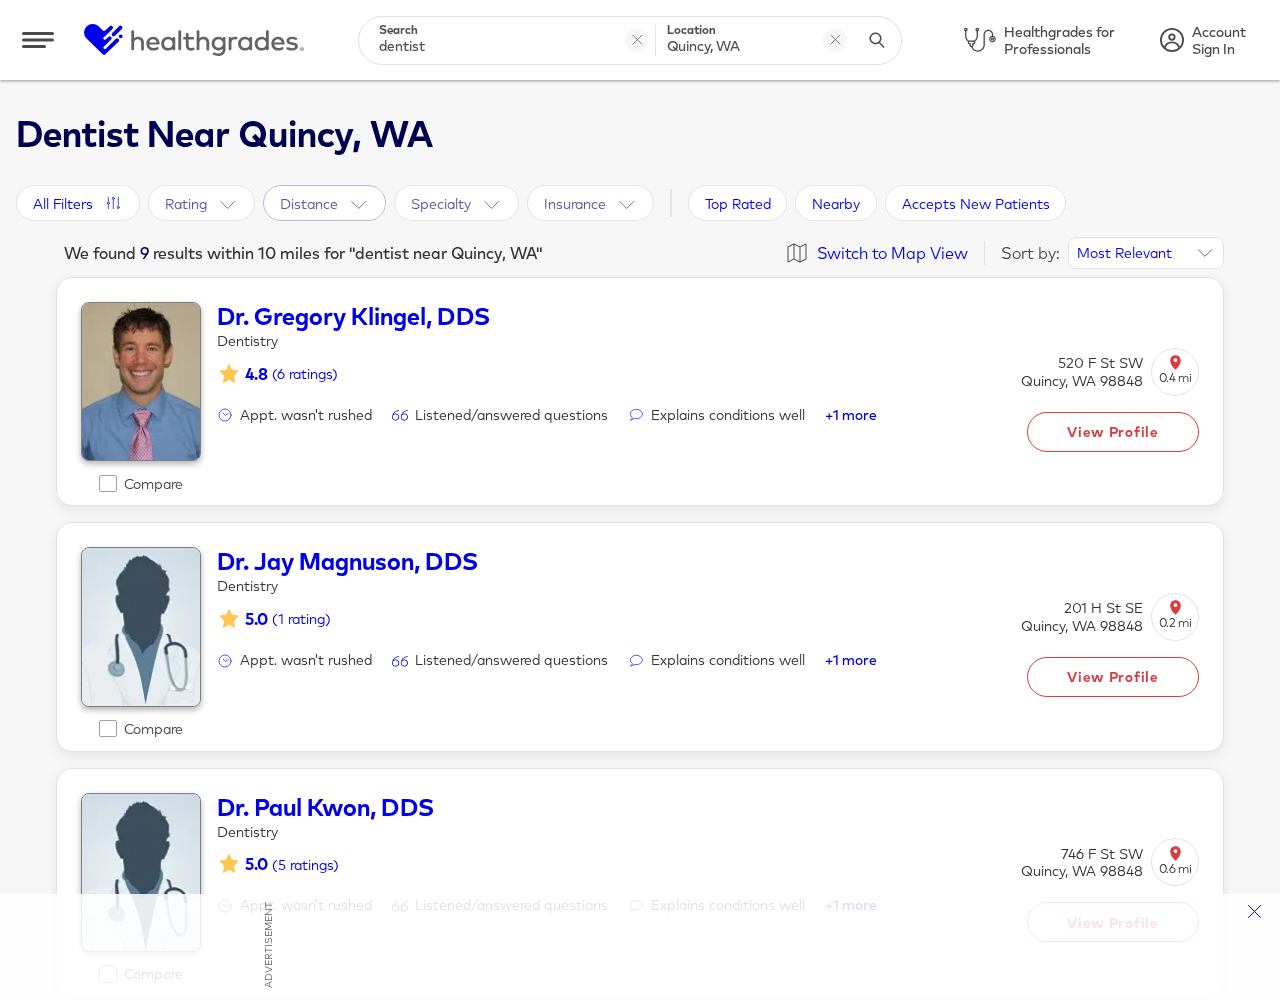The height and width of the screenshot is (1000, 1280).
Task: Click the Healthgrades heart logo
Action: [103, 40]
